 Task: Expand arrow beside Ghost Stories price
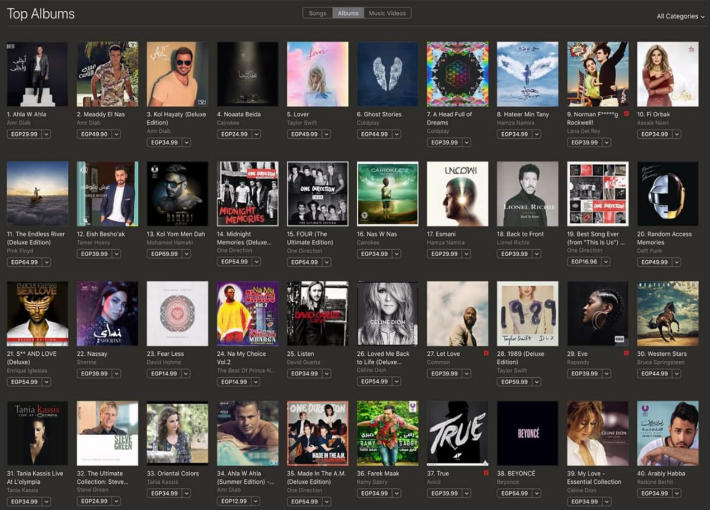[397, 134]
